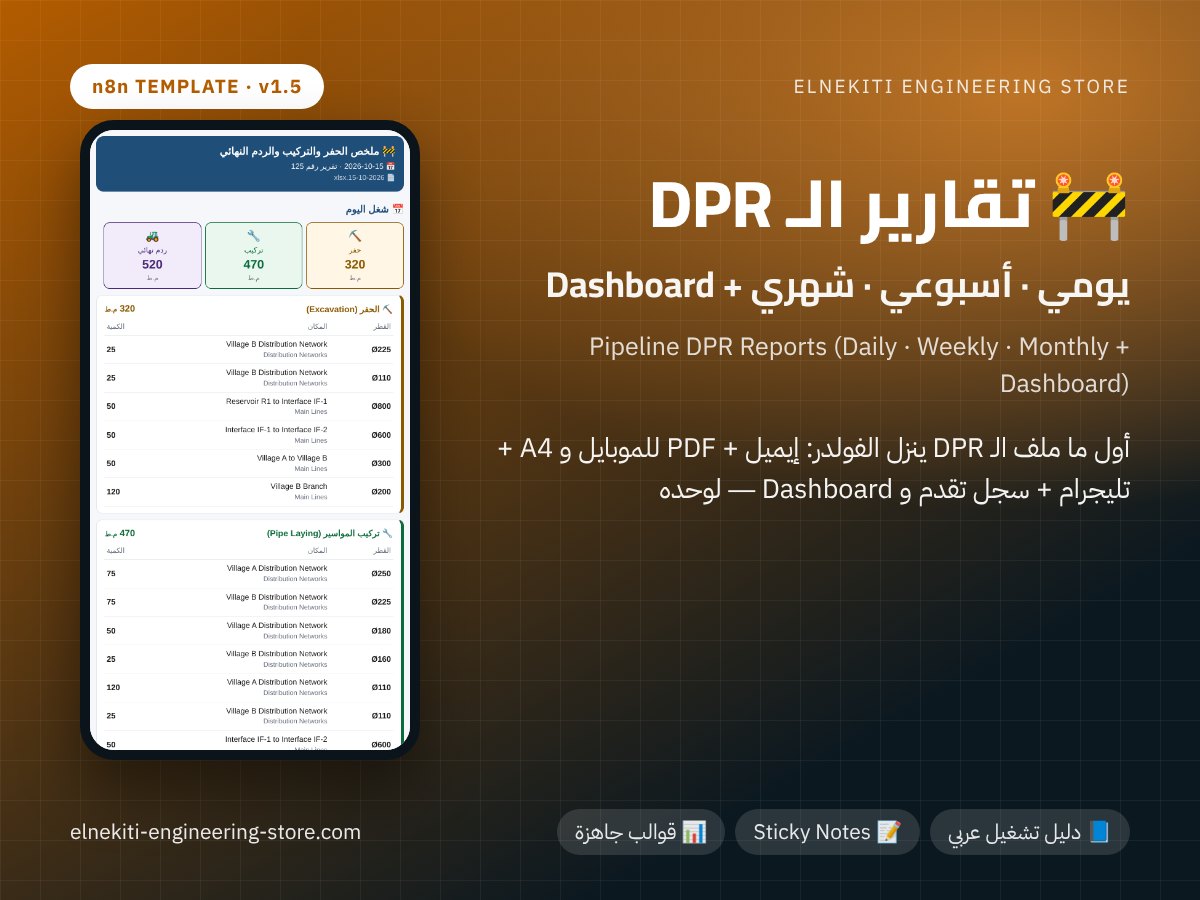This screenshot has width=1200, height=900.
Task: Click the Ø250 diameter cell in Pipe Laying
Action: [381, 574]
